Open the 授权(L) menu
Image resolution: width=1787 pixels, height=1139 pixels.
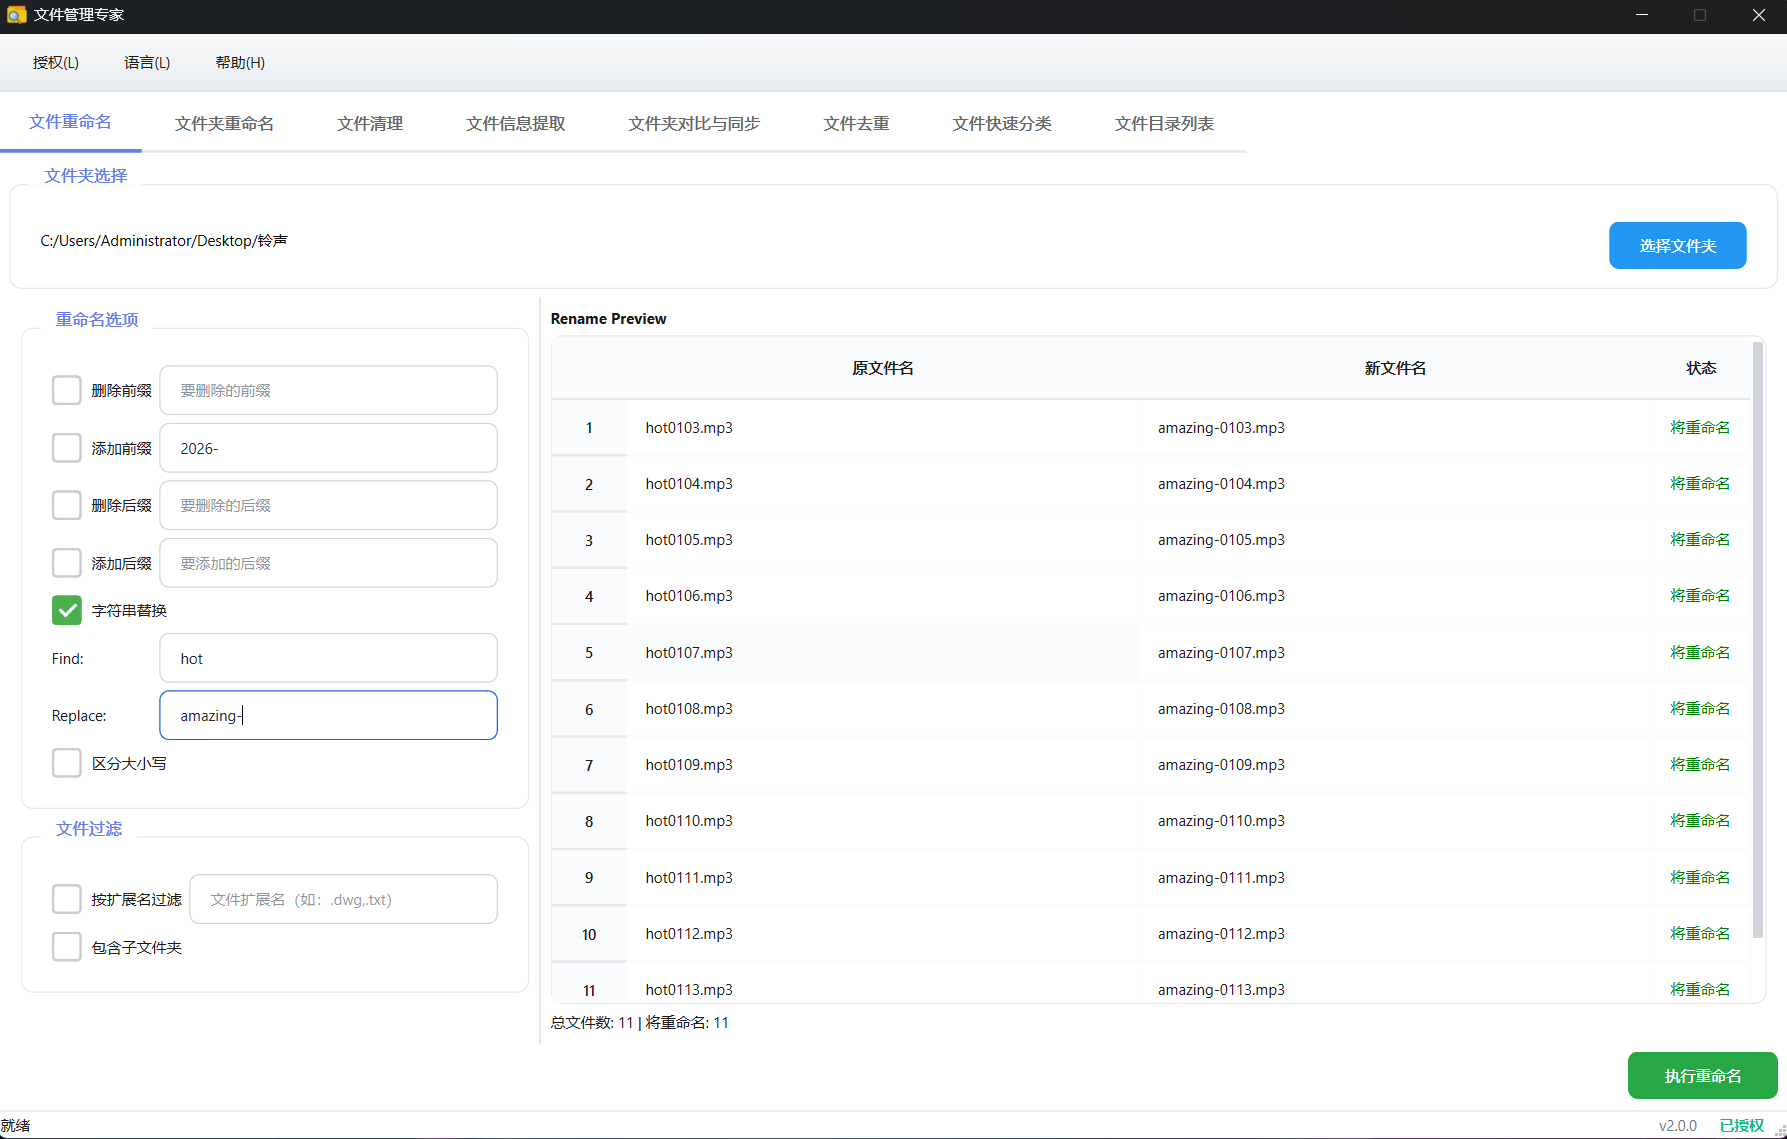coord(55,63)
